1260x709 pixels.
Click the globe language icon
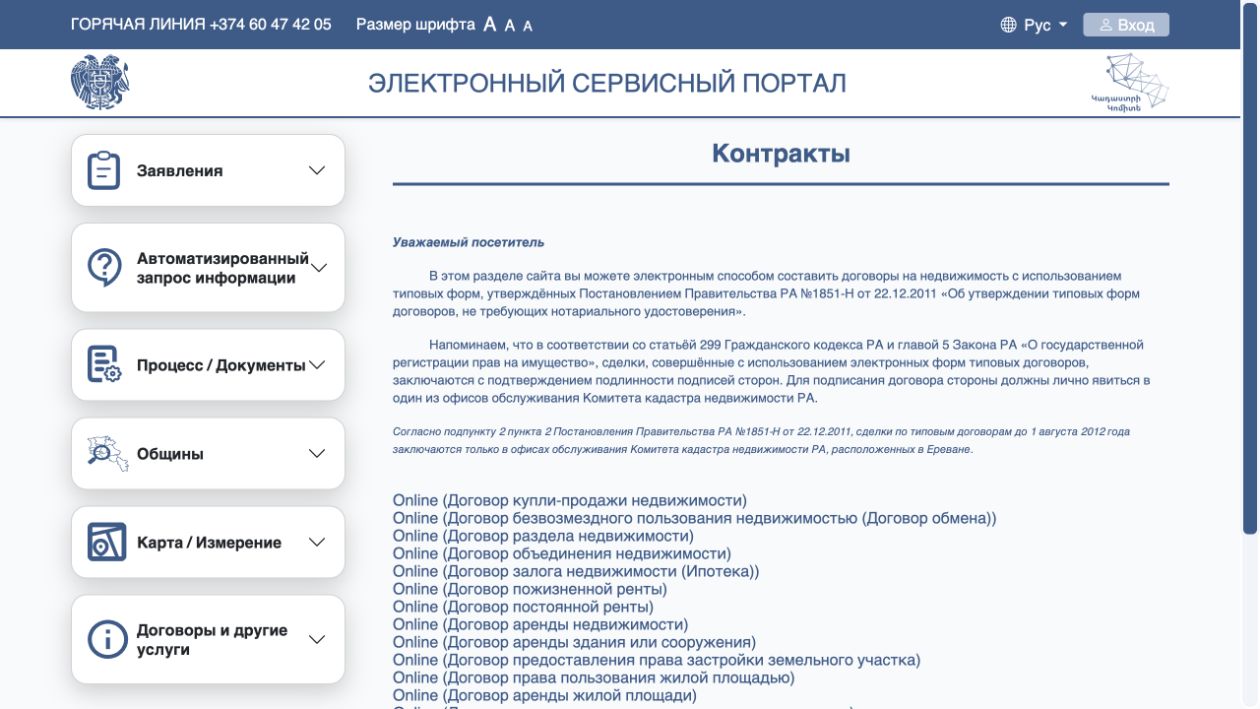point(1008,25)
